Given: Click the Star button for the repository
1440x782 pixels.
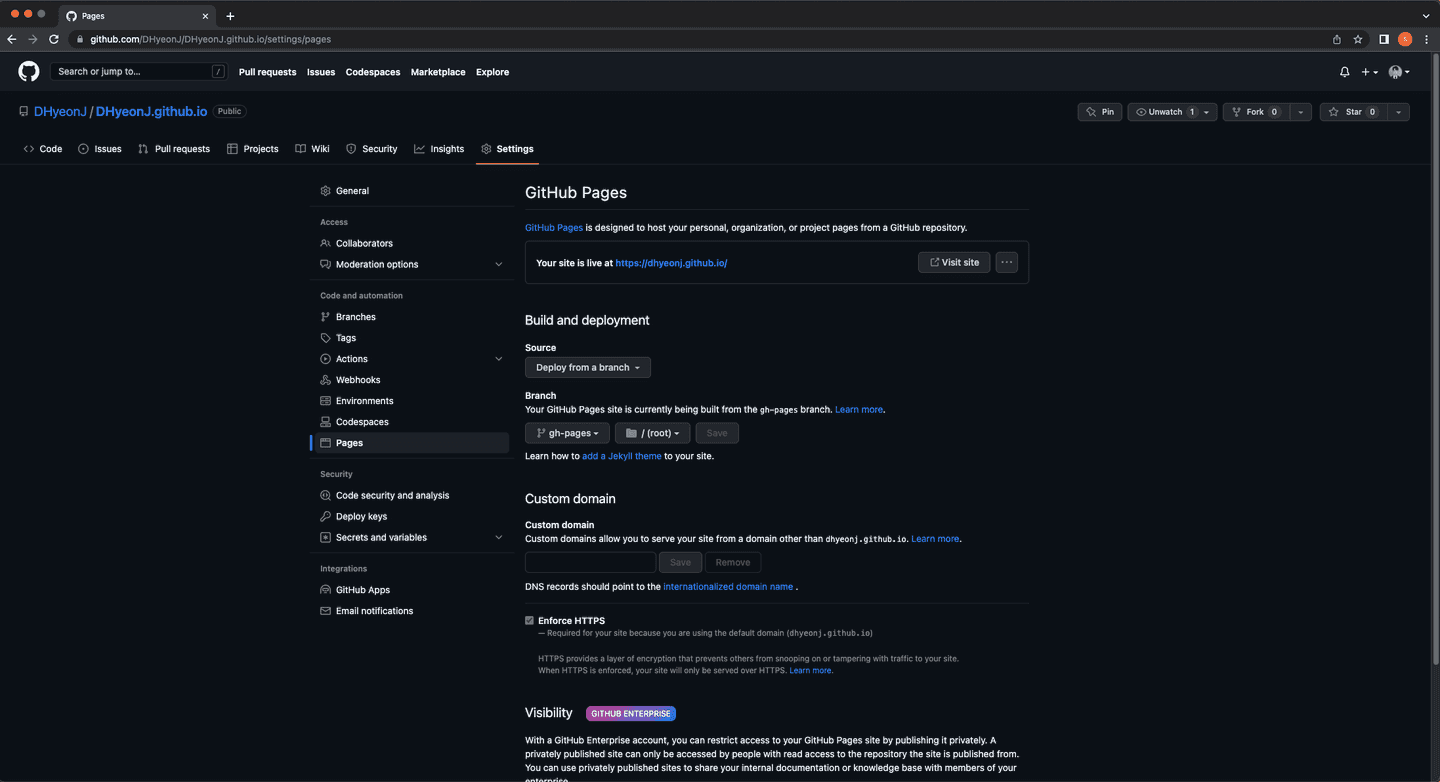Looking at the screenshot, I should click(x=1354, y=111).
